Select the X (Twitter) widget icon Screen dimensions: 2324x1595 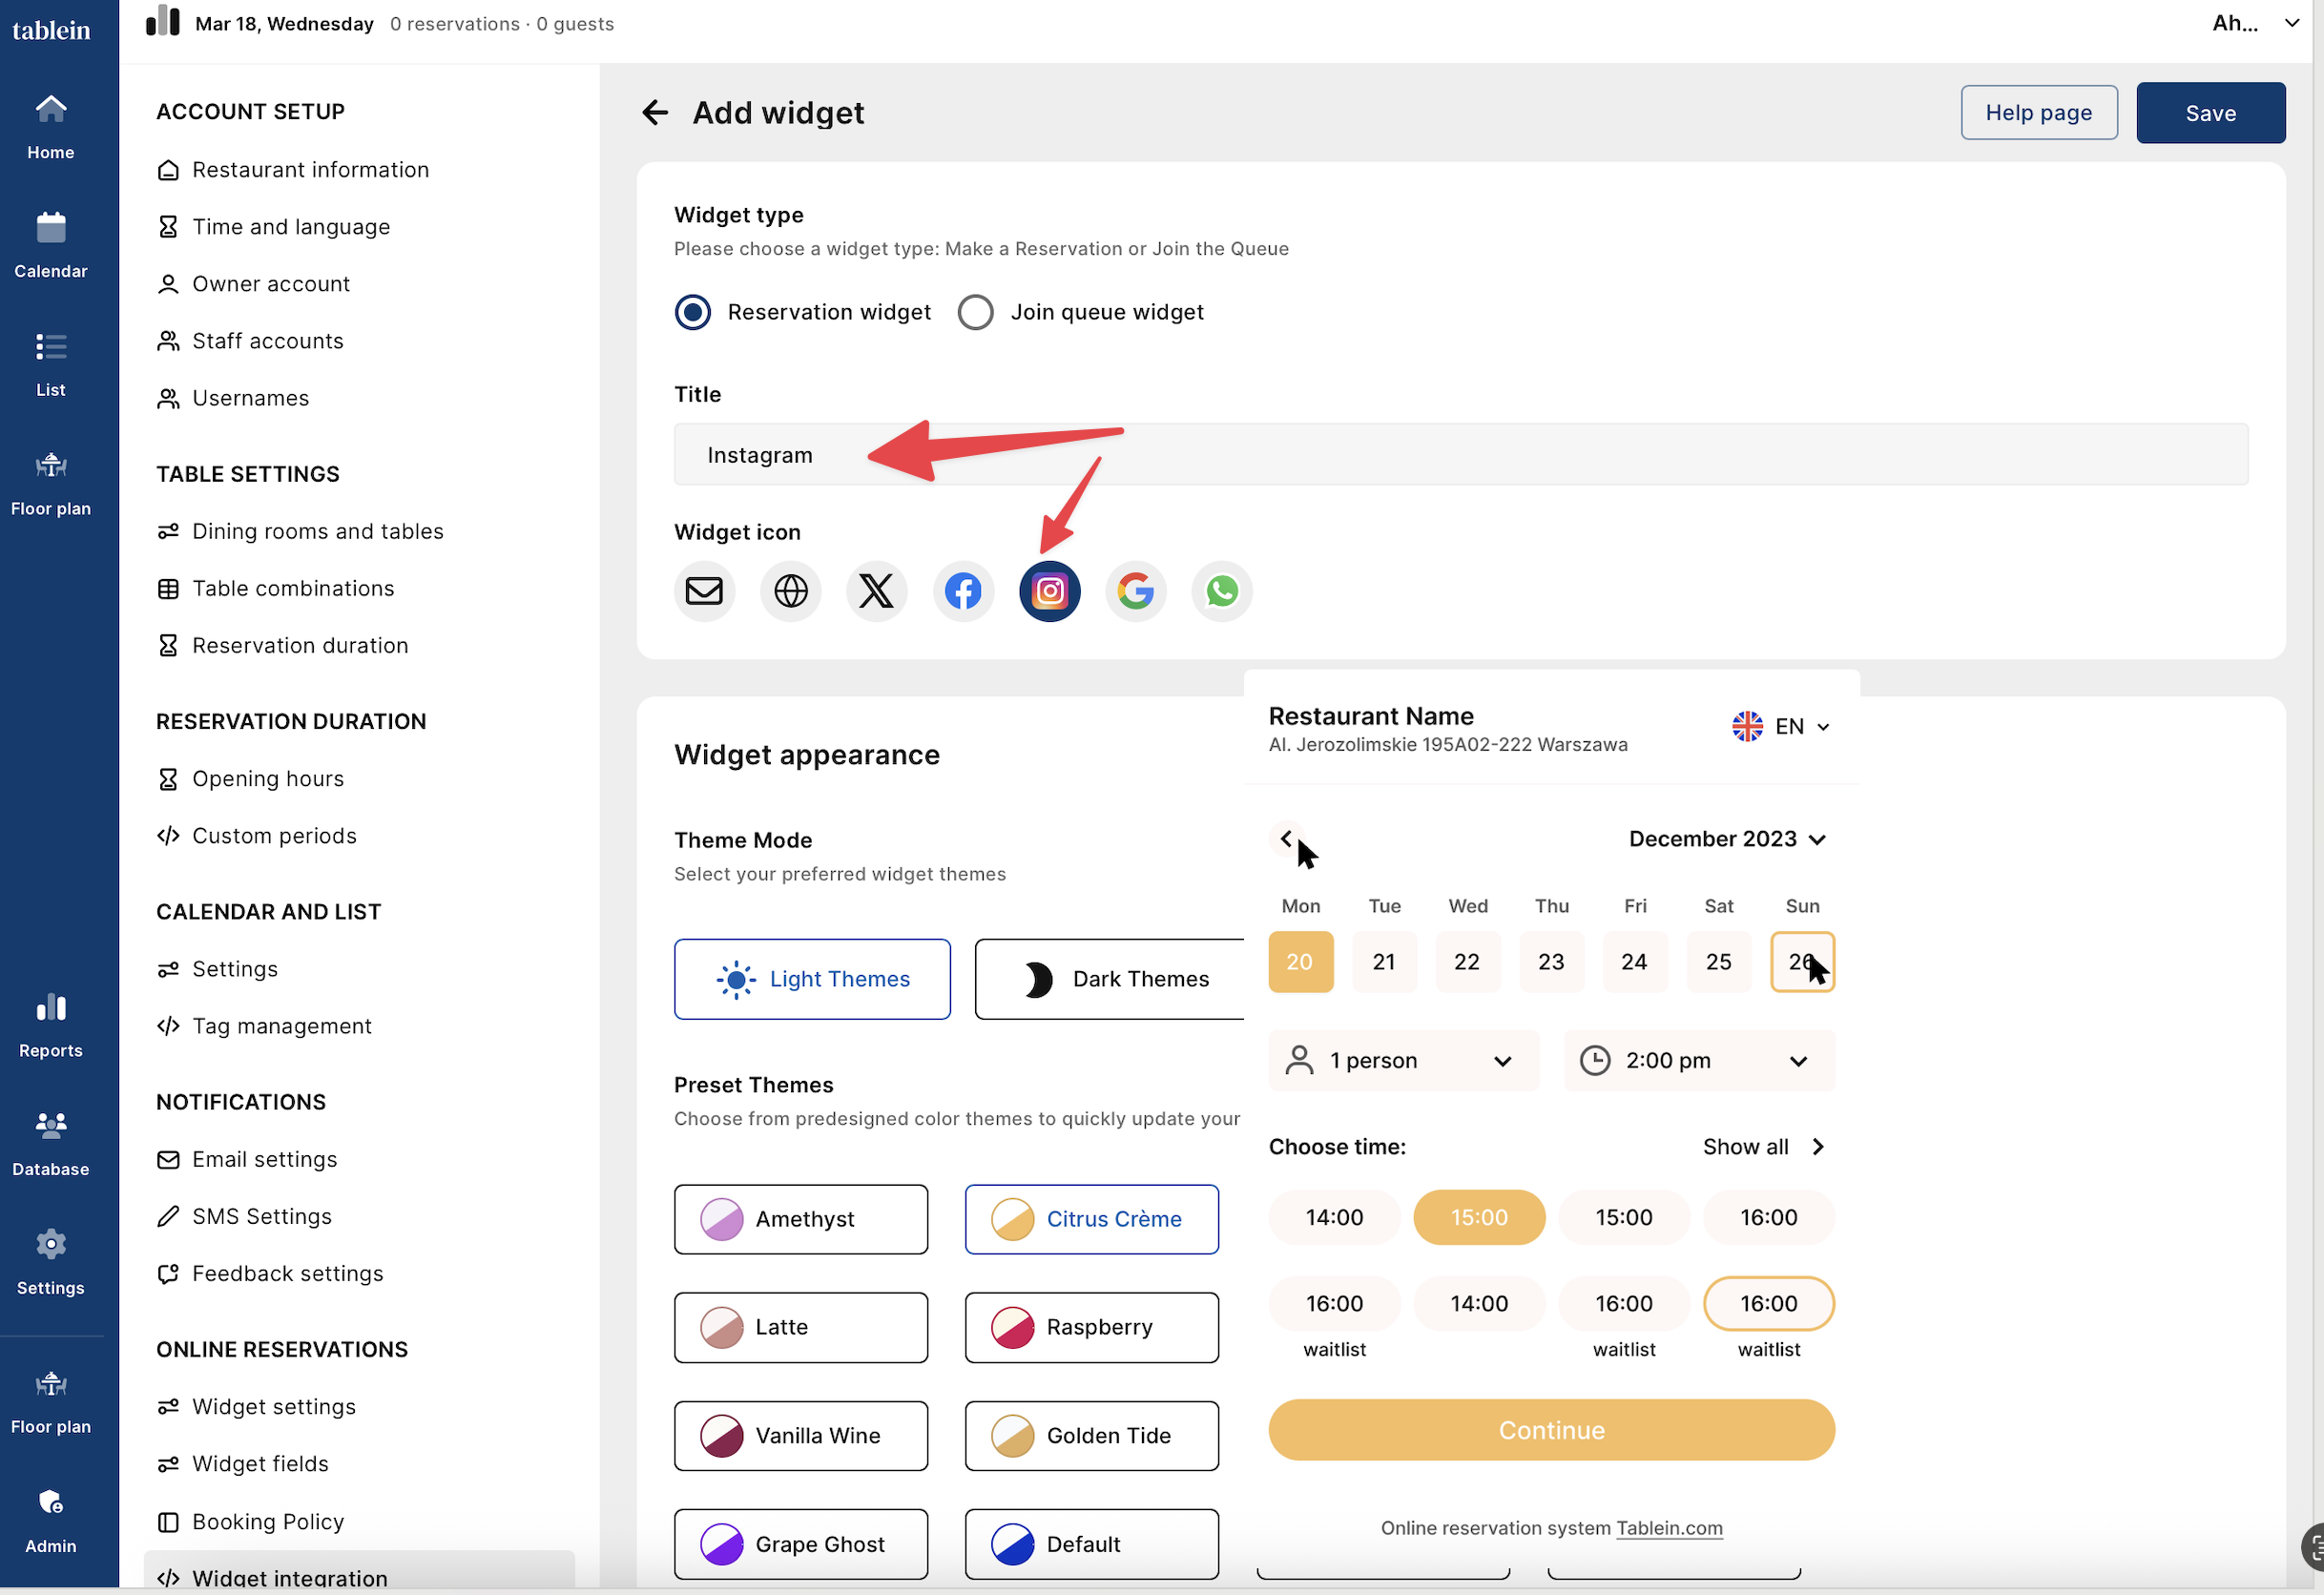coord(876,591)
